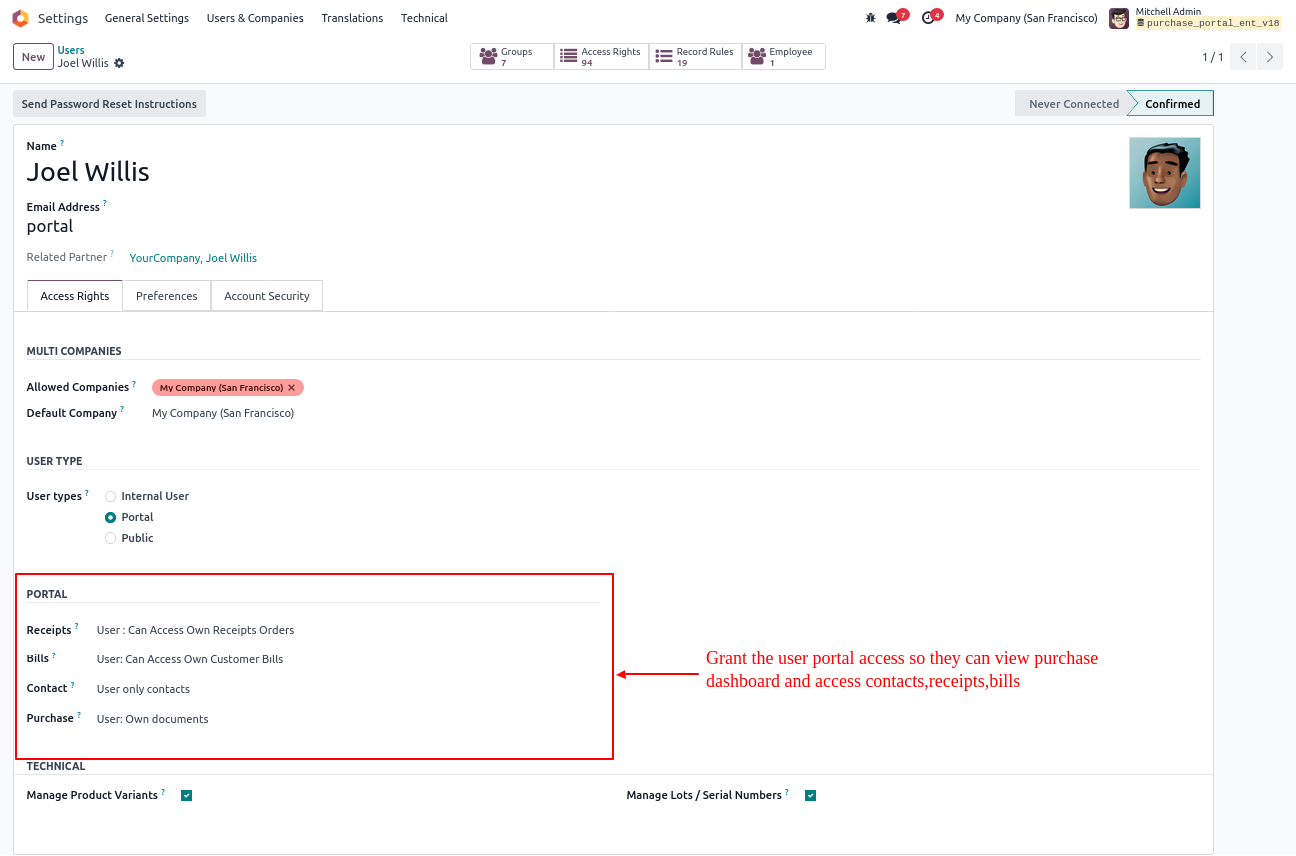
Task: Go to the previous record arrow
Action: point(1243,57)
